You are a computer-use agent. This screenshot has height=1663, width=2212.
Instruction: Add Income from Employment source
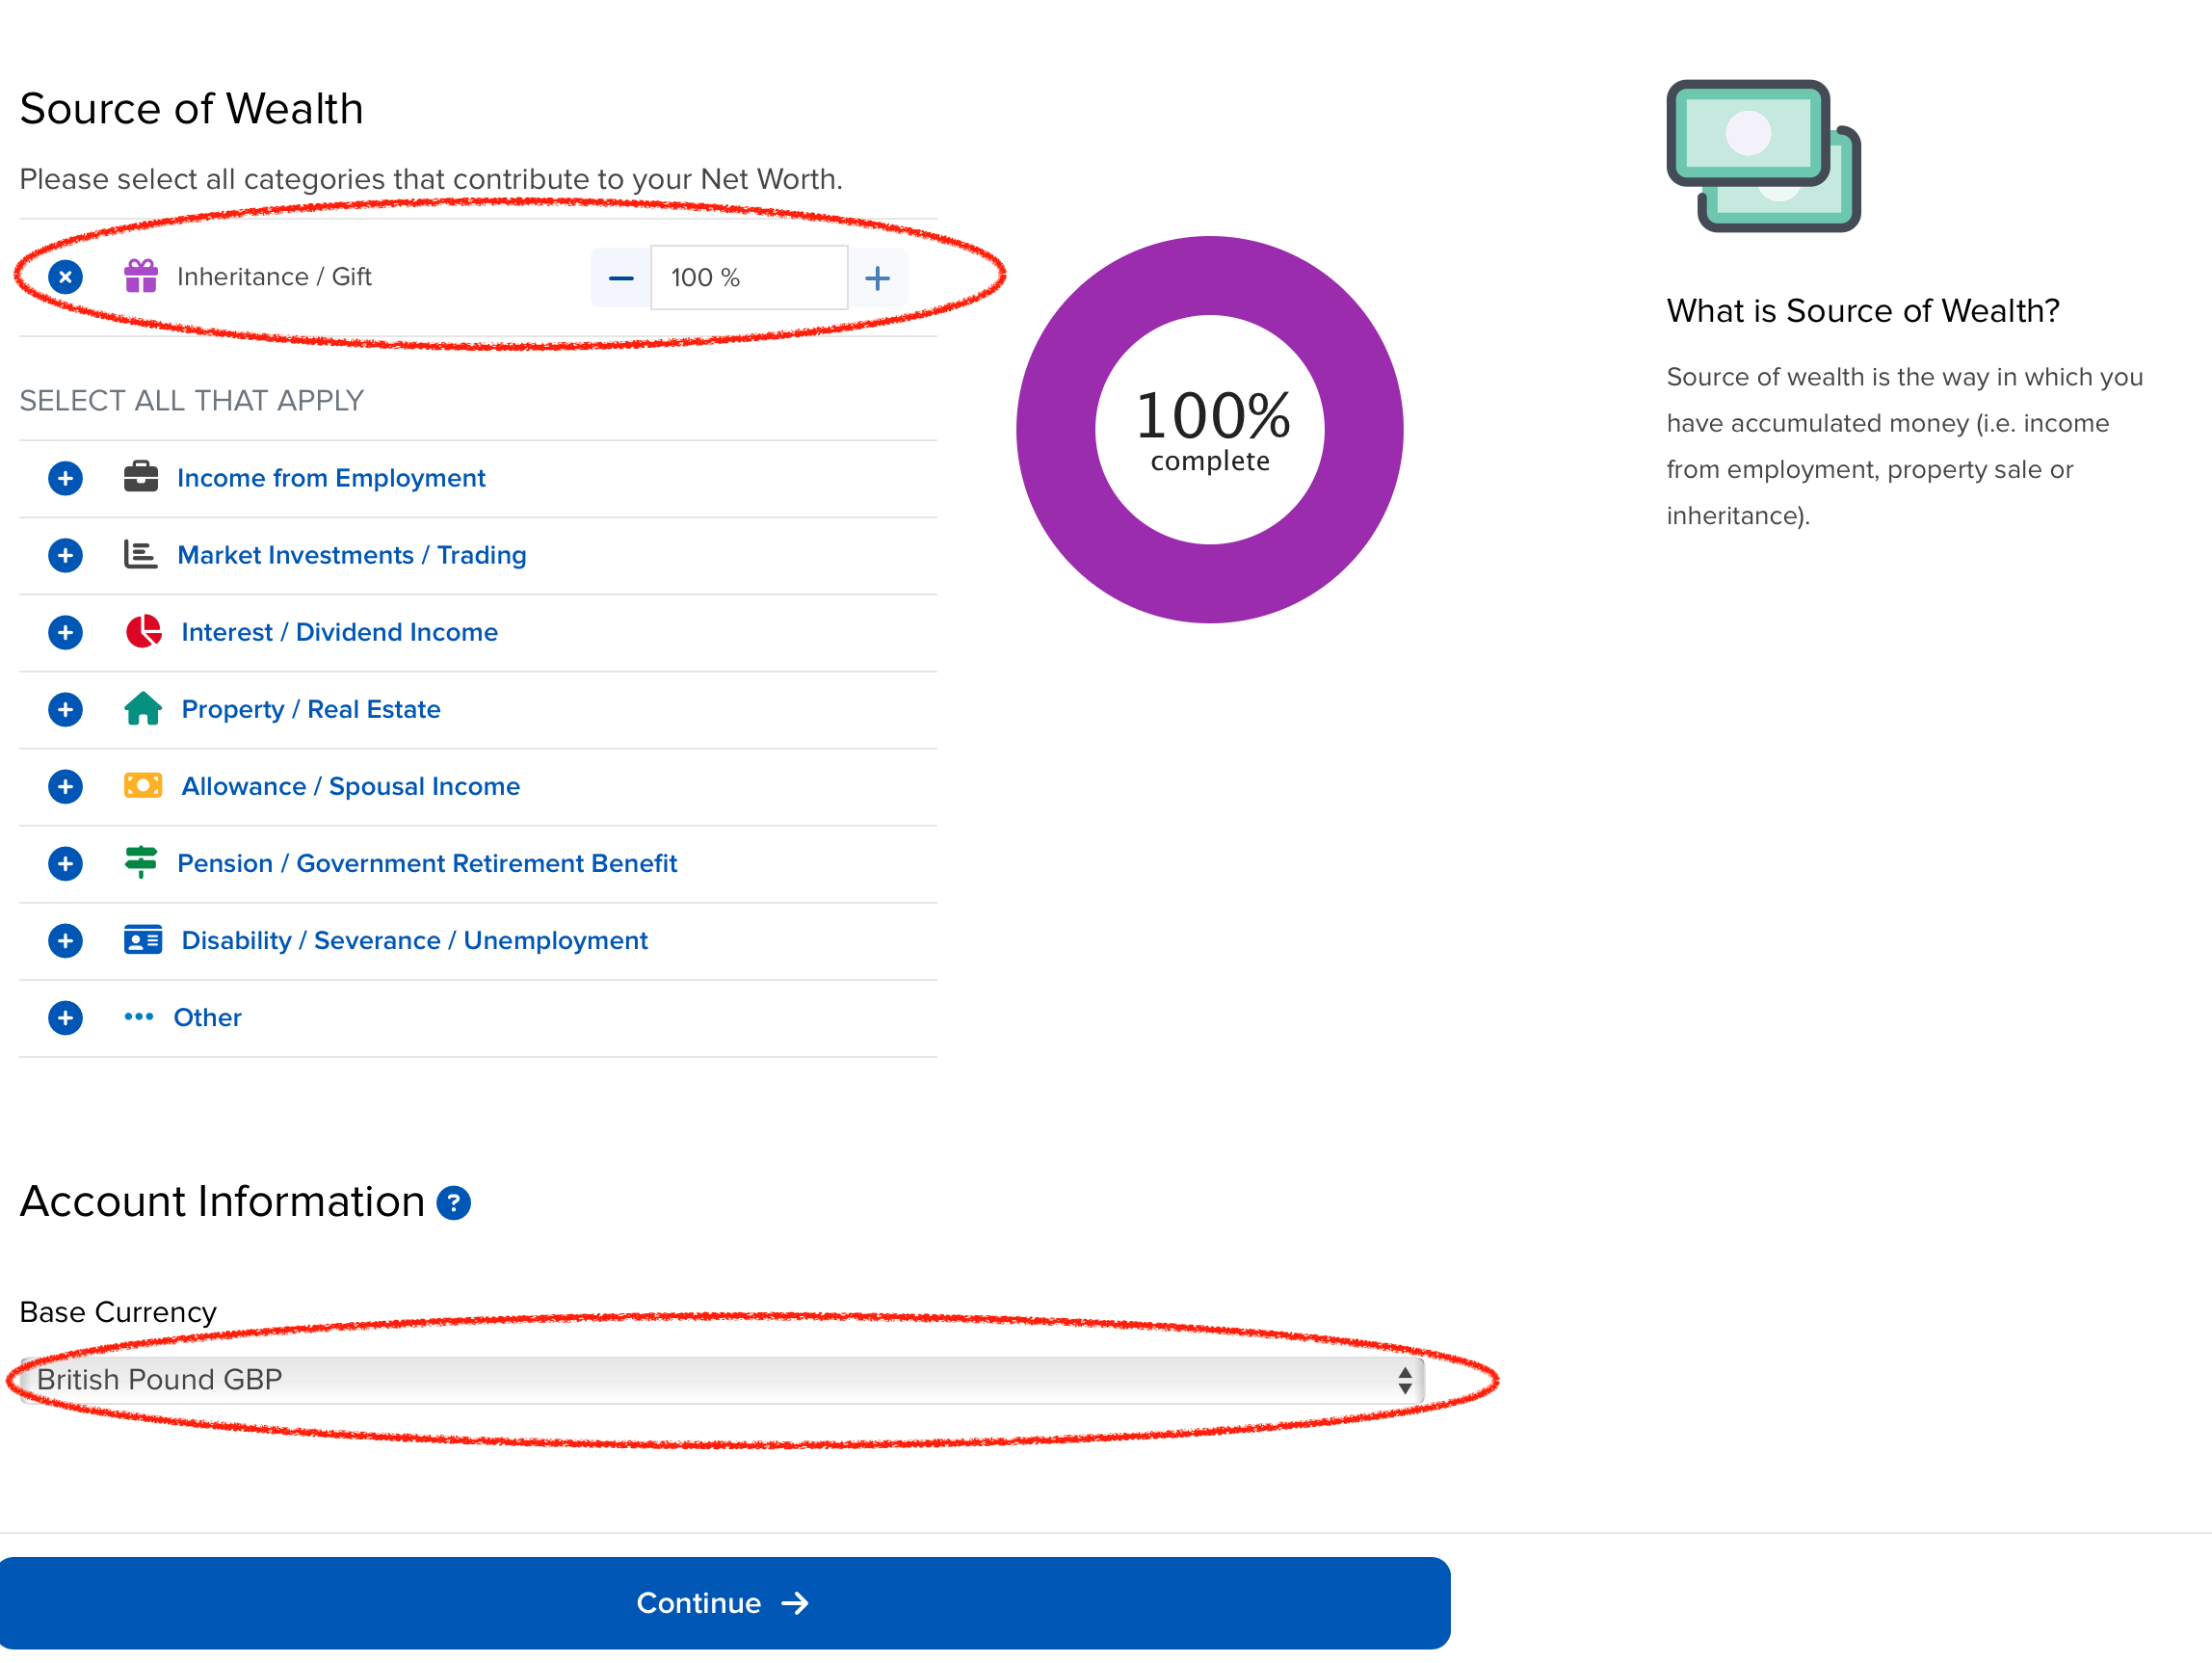pyautogui.click(x=65, y=479)
